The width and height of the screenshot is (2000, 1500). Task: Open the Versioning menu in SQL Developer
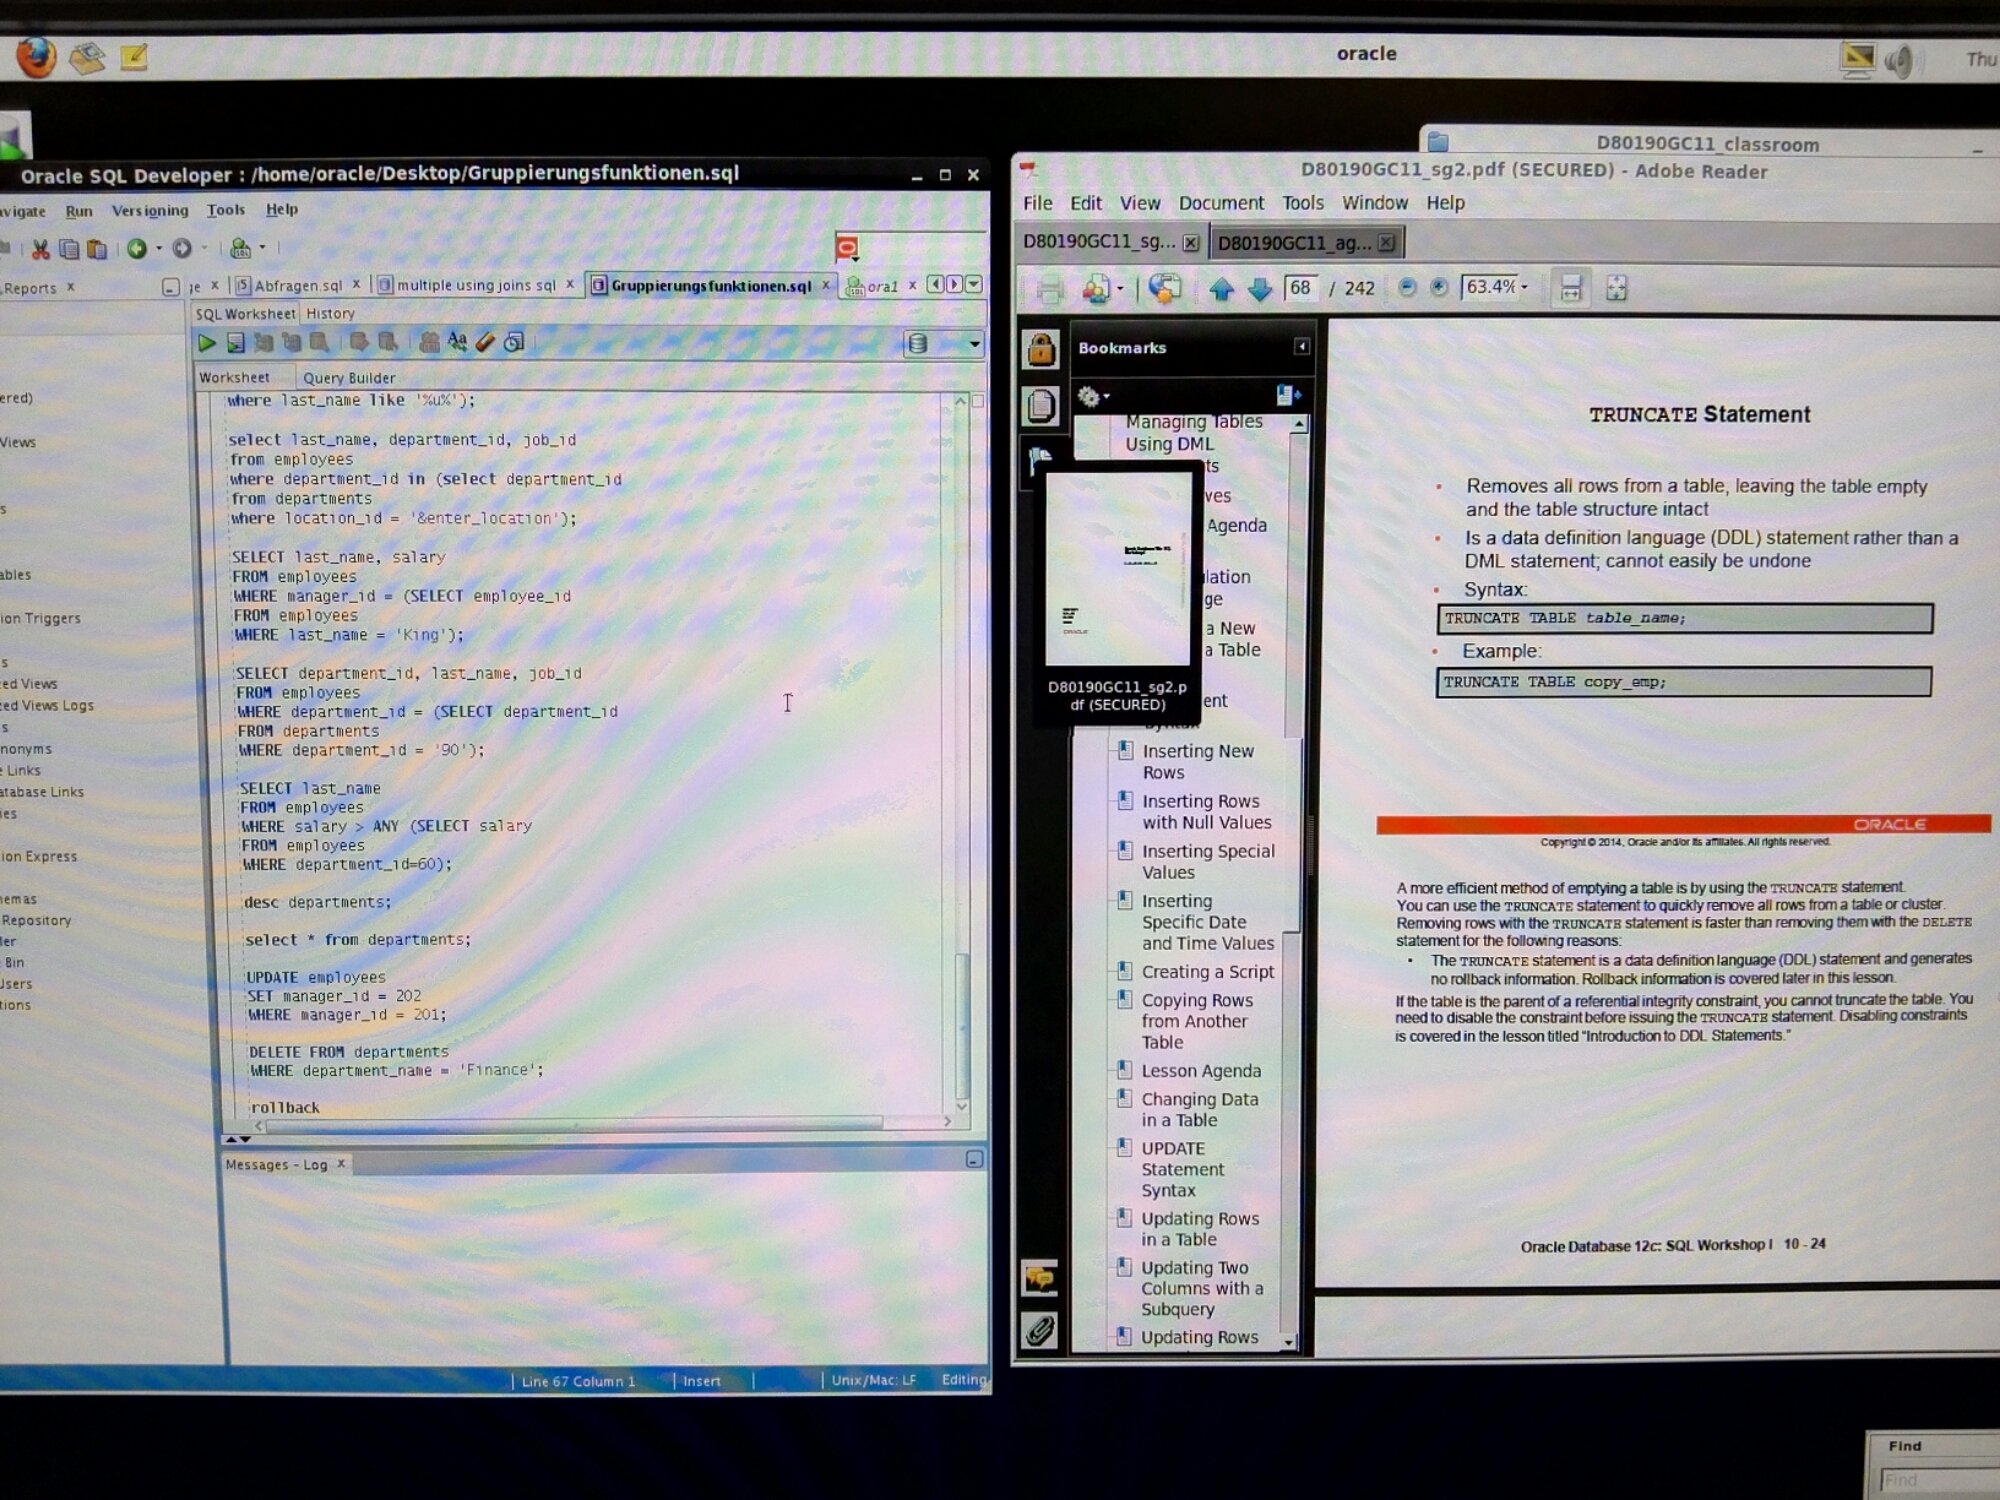[150, 210]
